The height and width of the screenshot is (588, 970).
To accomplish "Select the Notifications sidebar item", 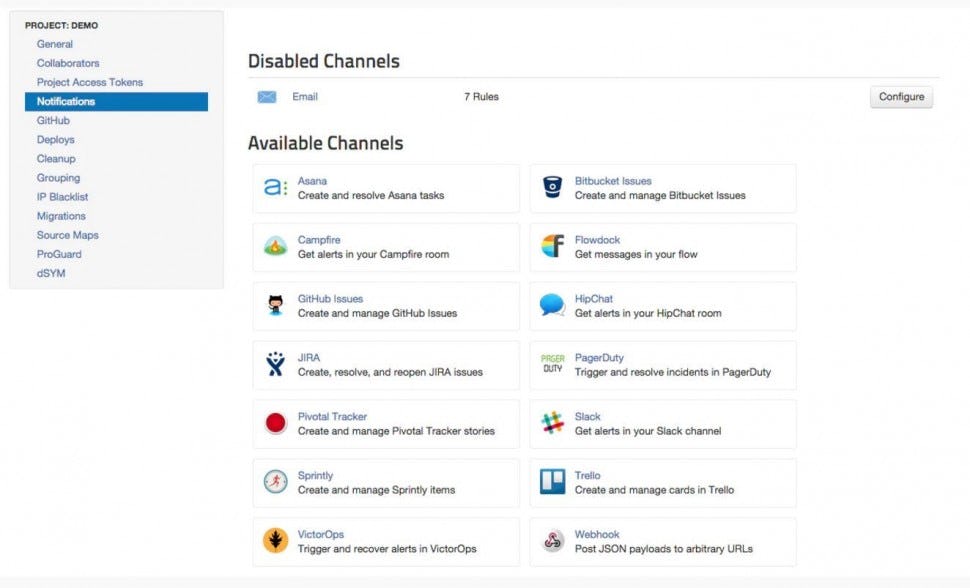I will coord(116,102).
